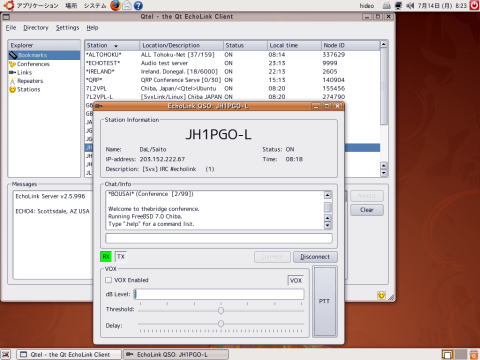Adjust the Threshold slider handle

pos(221,310)
